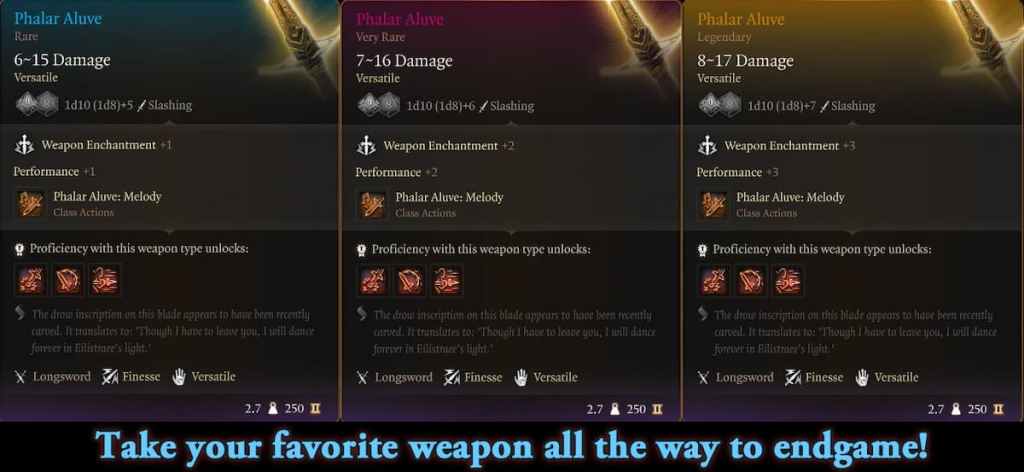
Task: Click the dice icon beside 1d10 (1d8)+5
Action: coord(37,104)
